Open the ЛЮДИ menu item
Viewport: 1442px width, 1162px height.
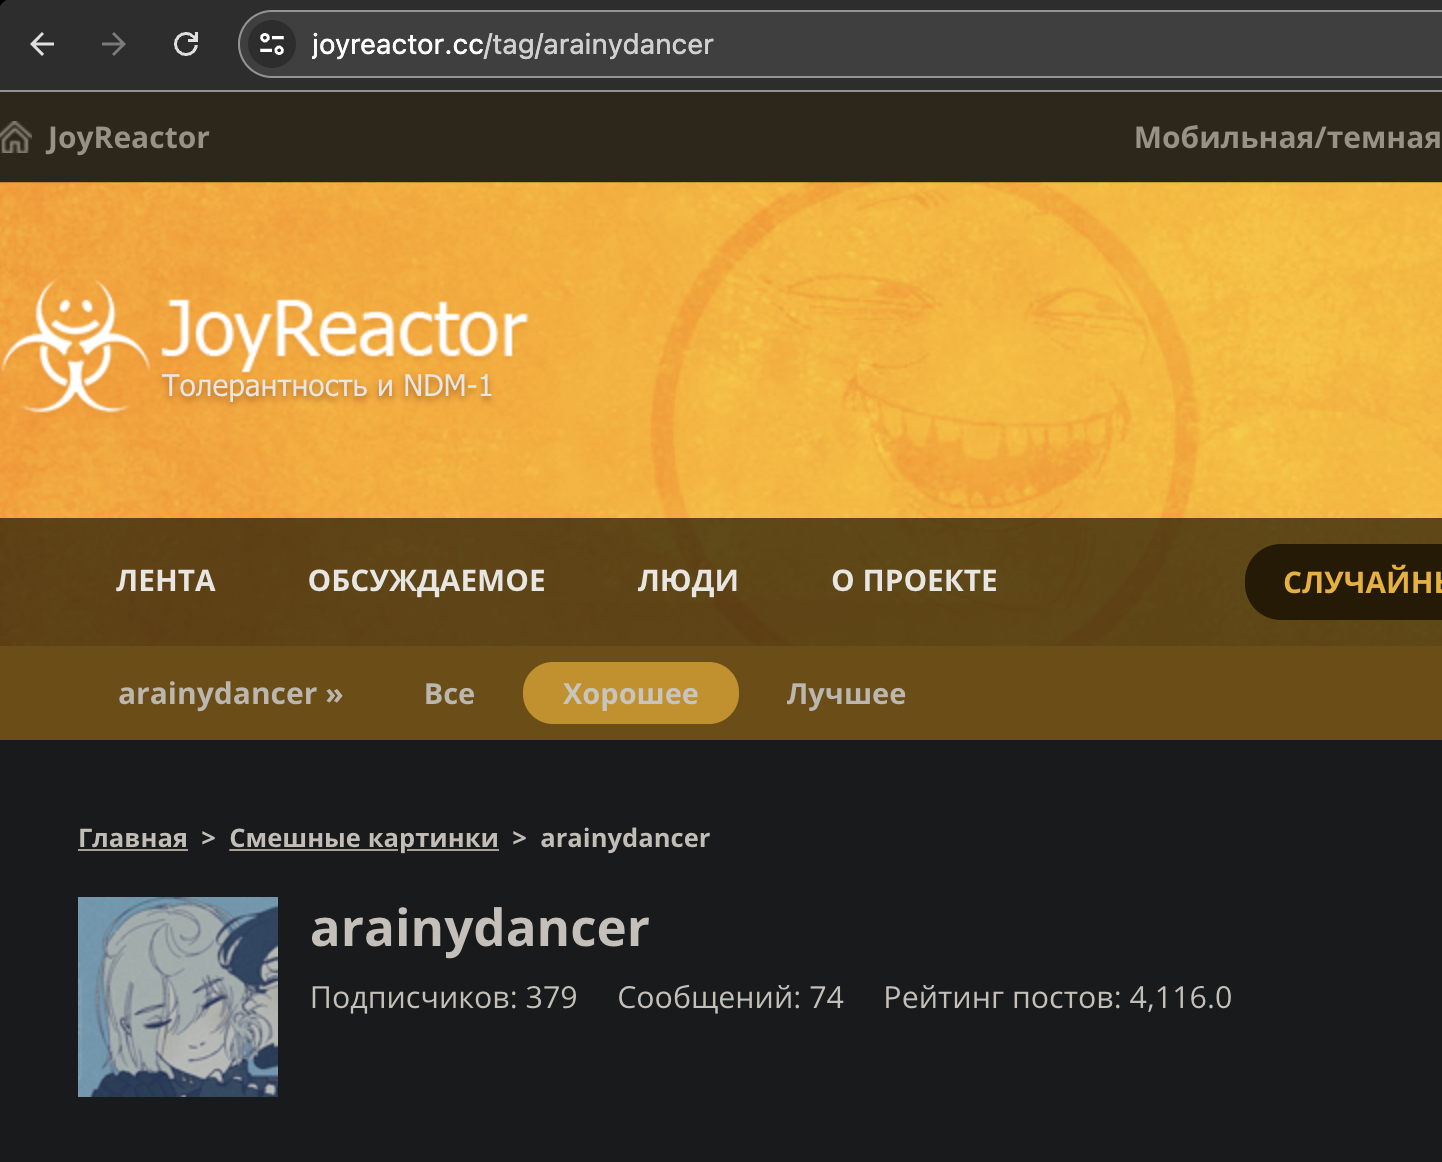[x=688, y=581]
